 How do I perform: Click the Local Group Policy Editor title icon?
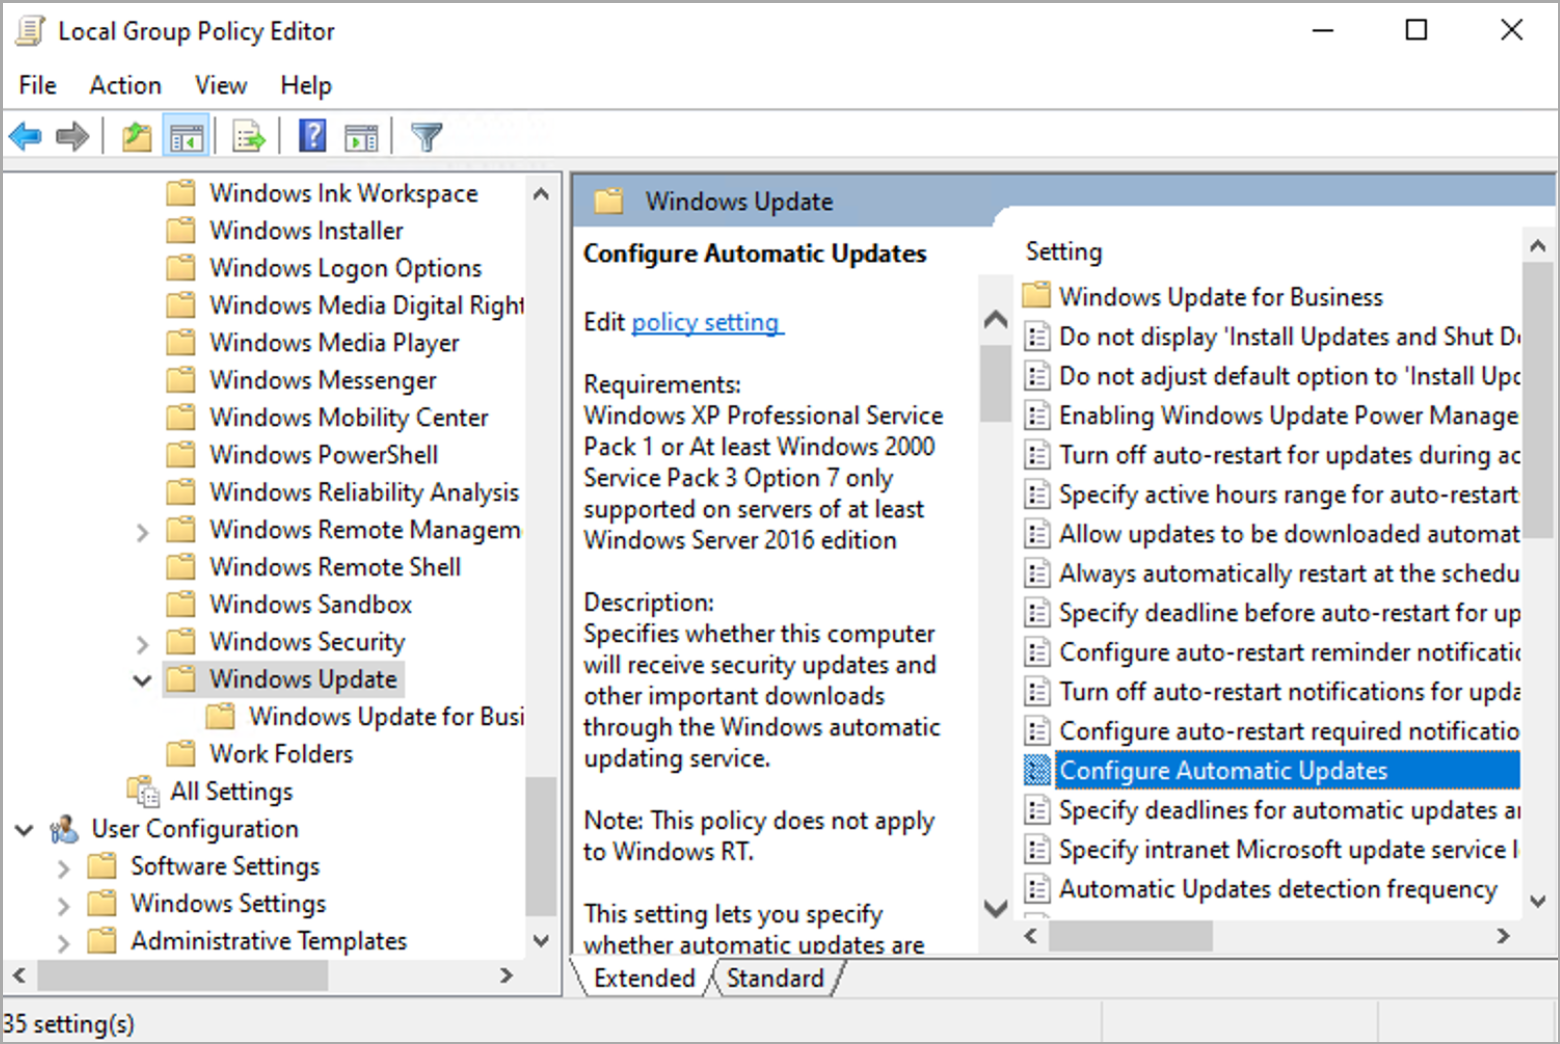(x=30, y=31)
